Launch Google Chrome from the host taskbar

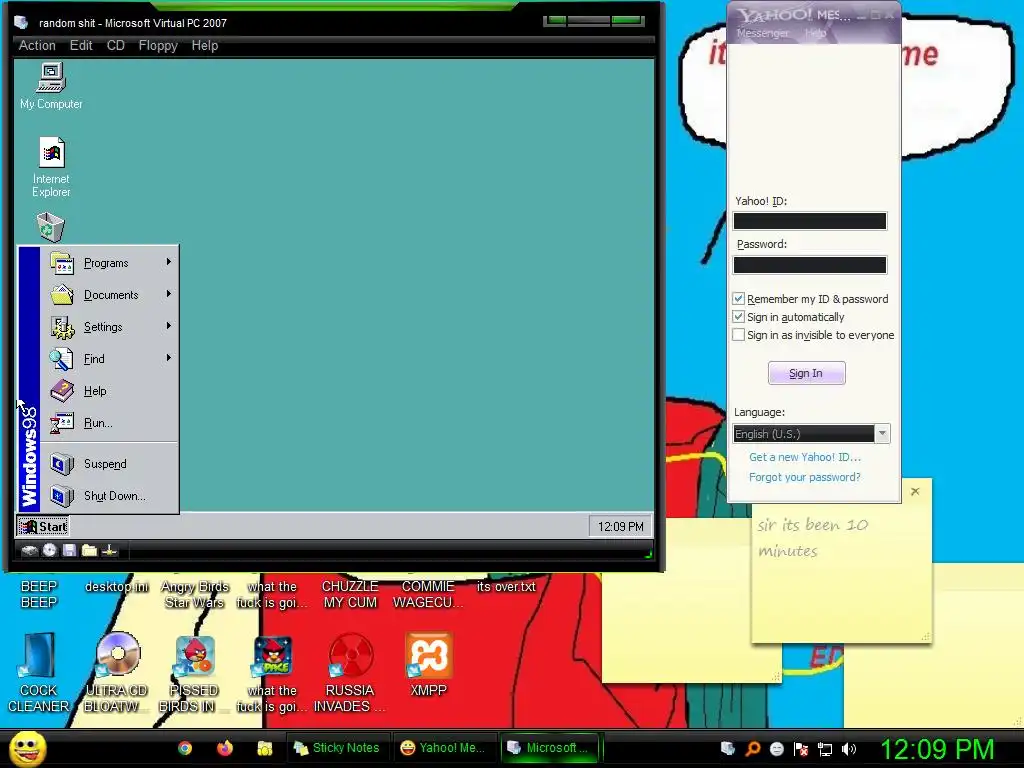pyautogui.click(x=185, y=748)
